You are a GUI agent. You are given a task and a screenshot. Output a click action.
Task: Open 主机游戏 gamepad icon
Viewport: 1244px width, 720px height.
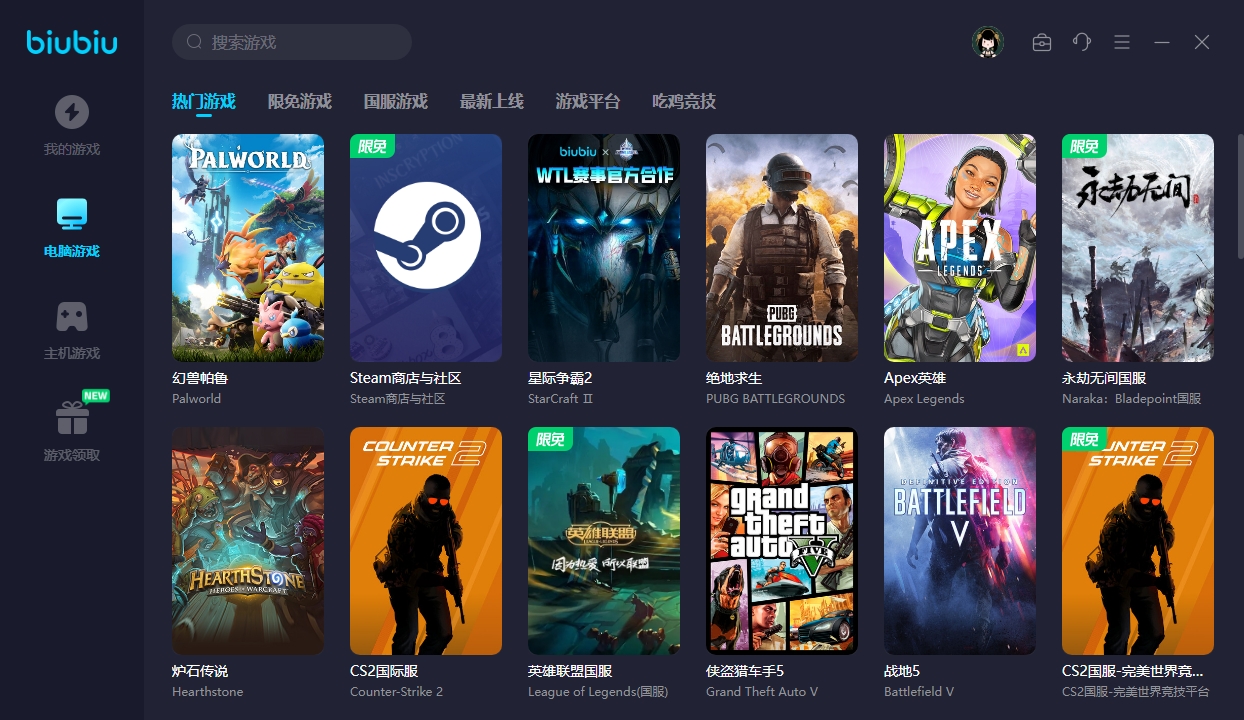[71, 316]
